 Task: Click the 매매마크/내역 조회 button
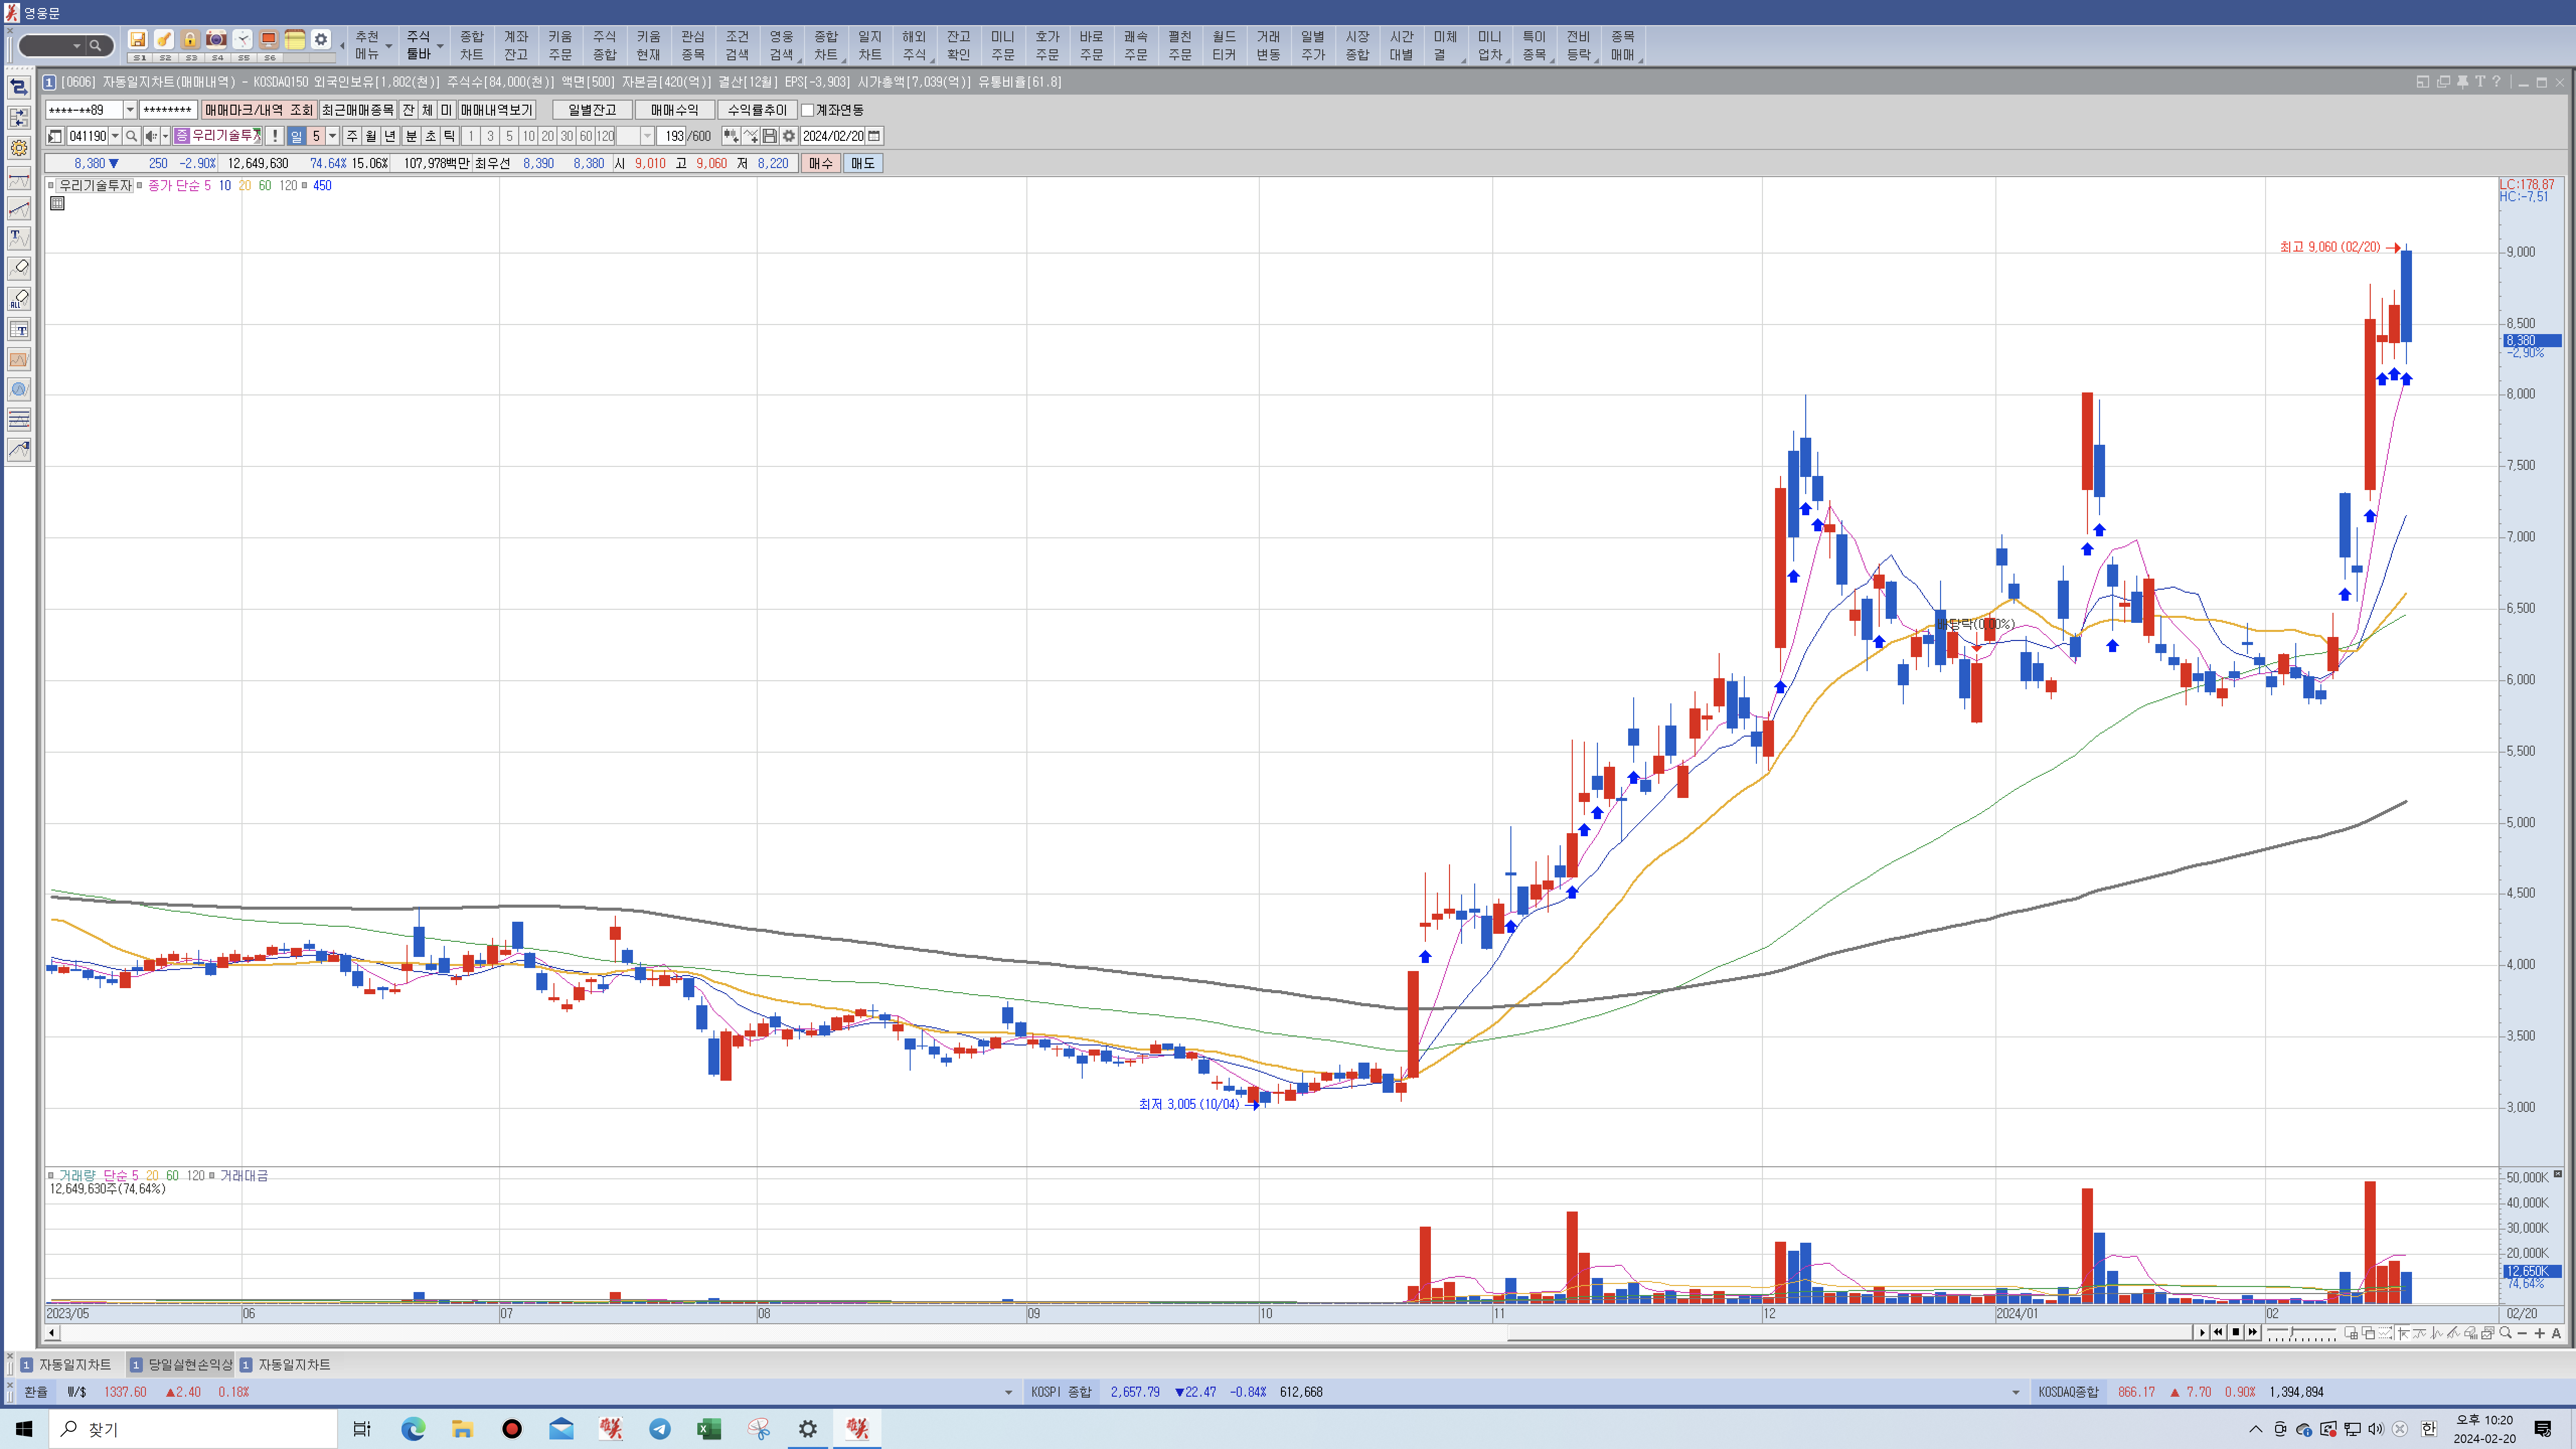(x=259, y=110)
